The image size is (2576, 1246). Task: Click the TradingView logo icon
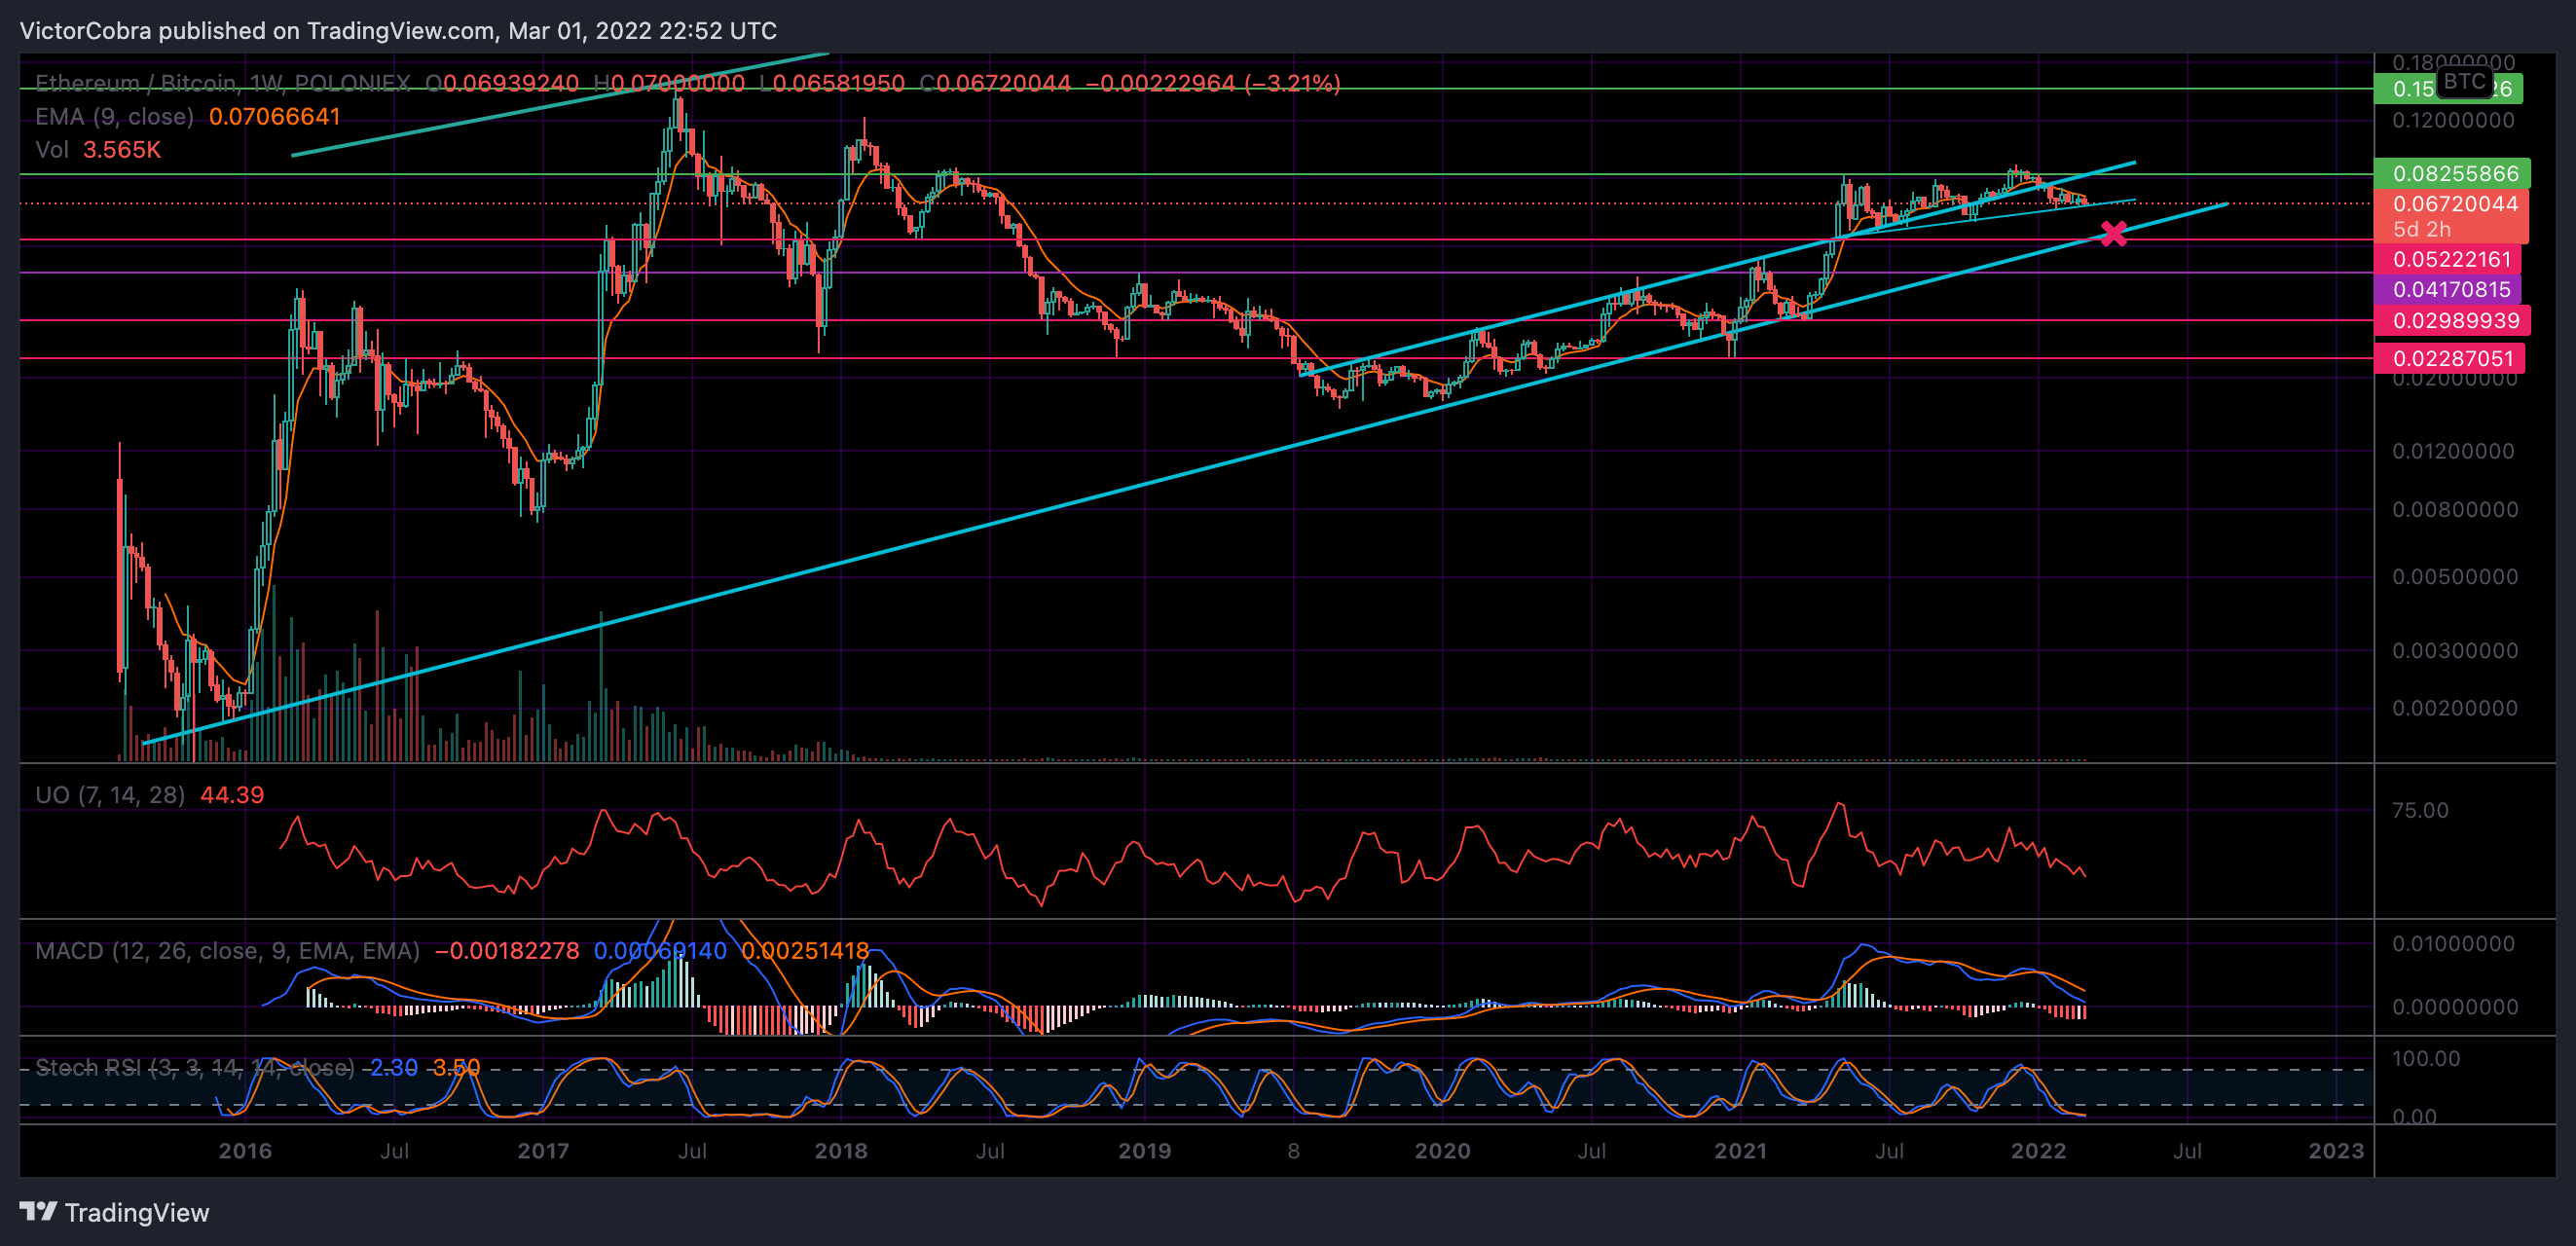38,1212
